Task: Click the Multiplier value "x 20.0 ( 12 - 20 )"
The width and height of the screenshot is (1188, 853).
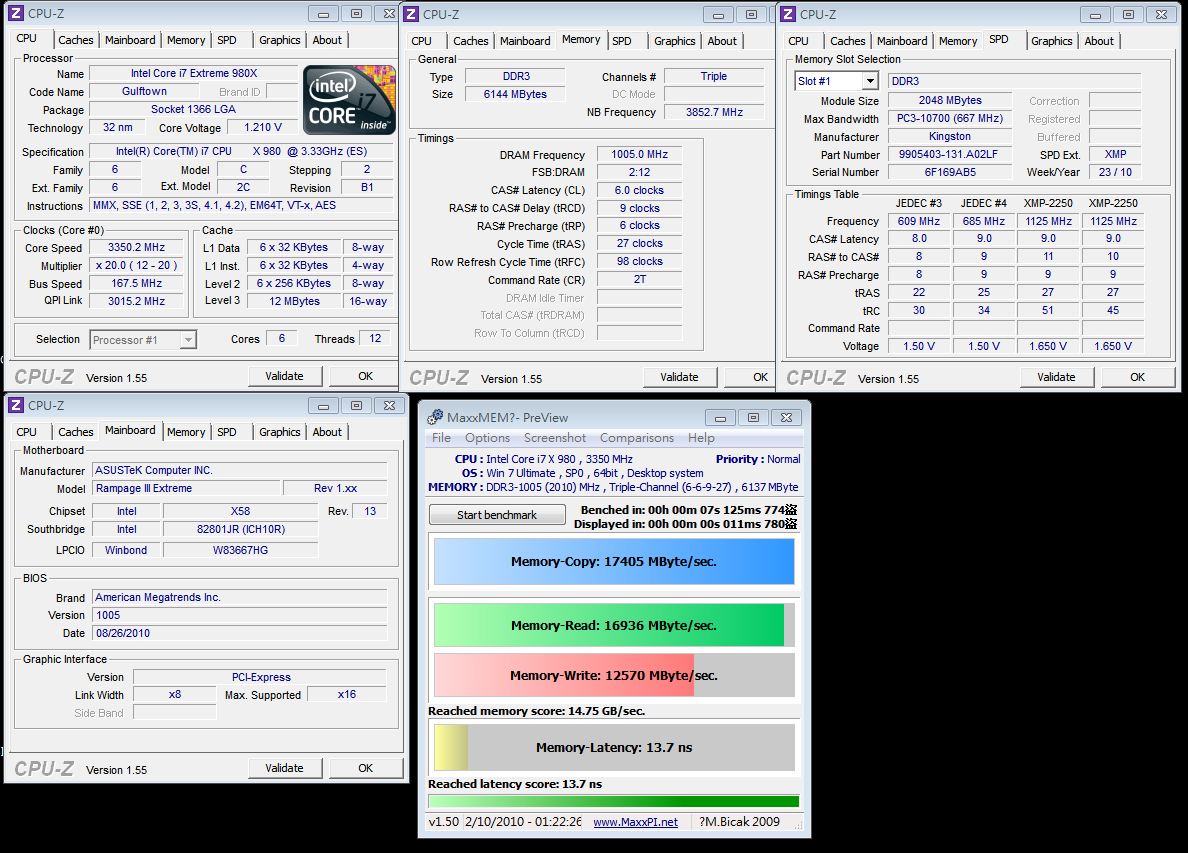Action: [136, 266]
